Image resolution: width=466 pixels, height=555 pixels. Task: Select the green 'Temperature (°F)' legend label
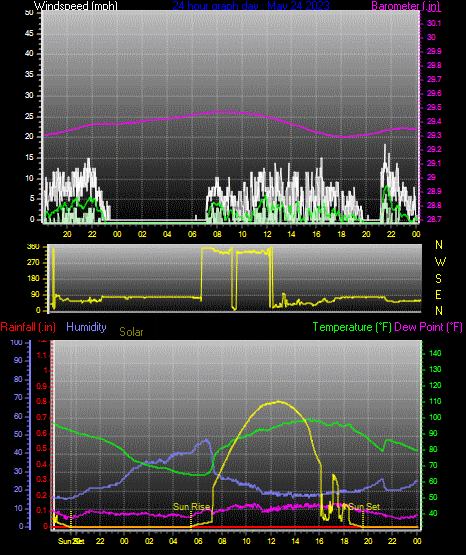(352, 327)
